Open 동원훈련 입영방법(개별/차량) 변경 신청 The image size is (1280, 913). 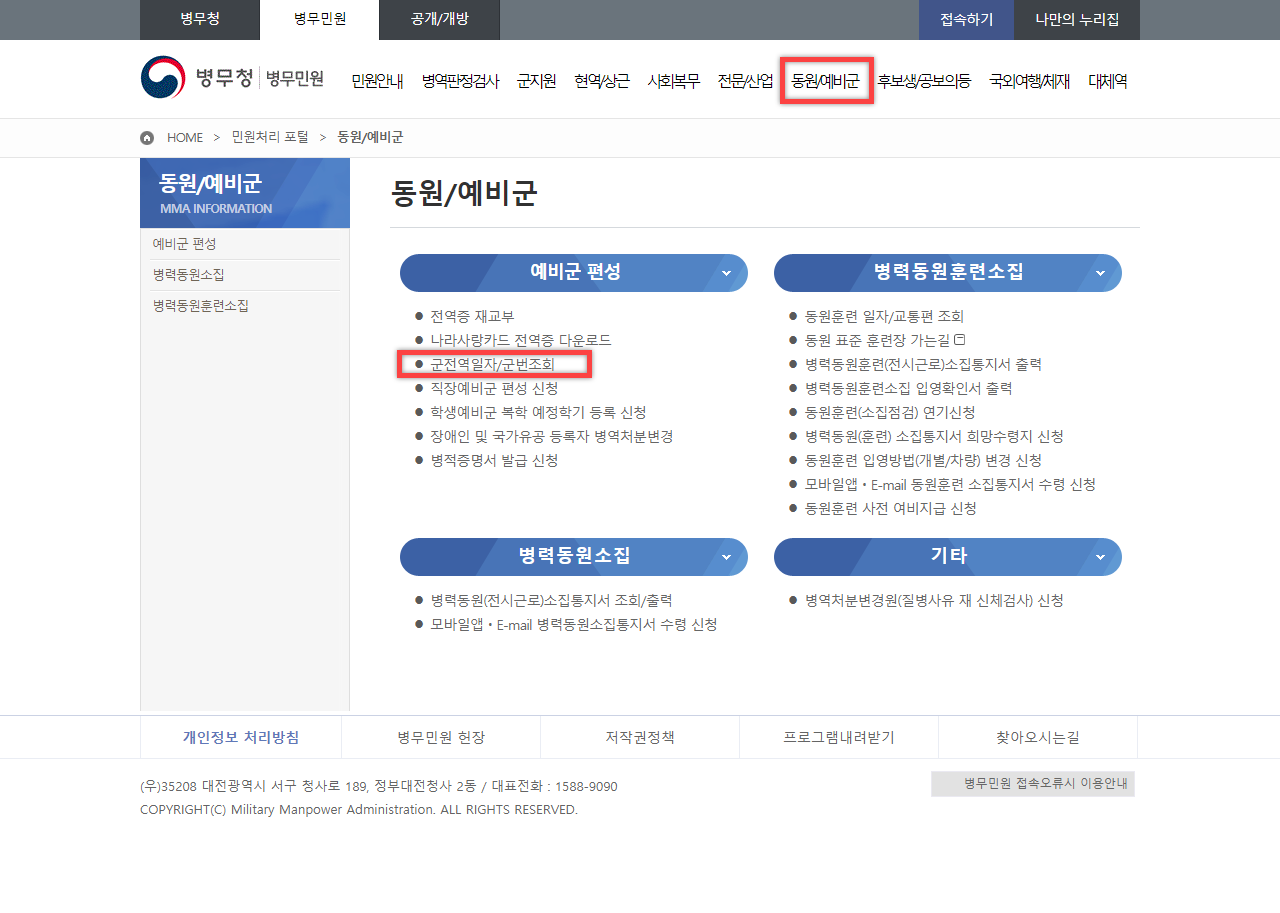923,461
